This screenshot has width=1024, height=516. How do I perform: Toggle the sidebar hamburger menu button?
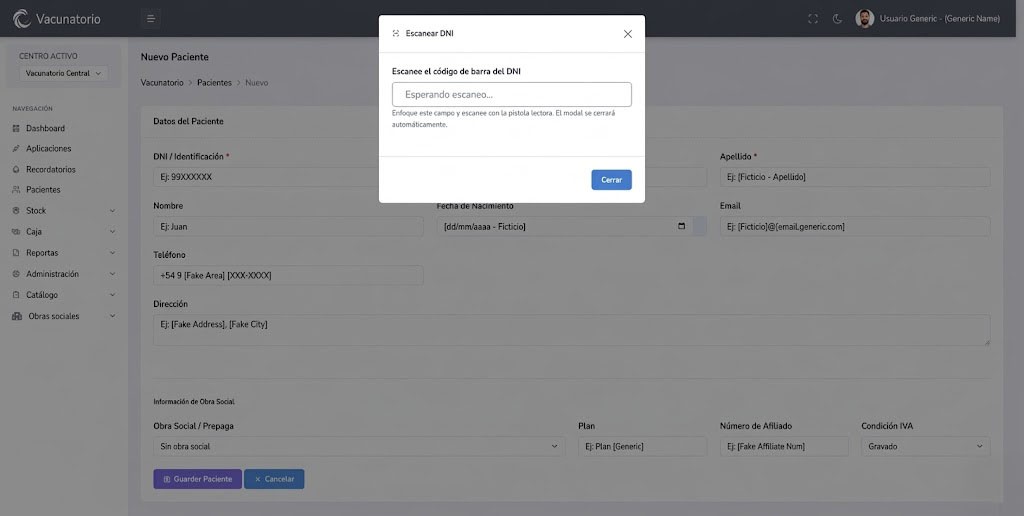coord(150,18)
